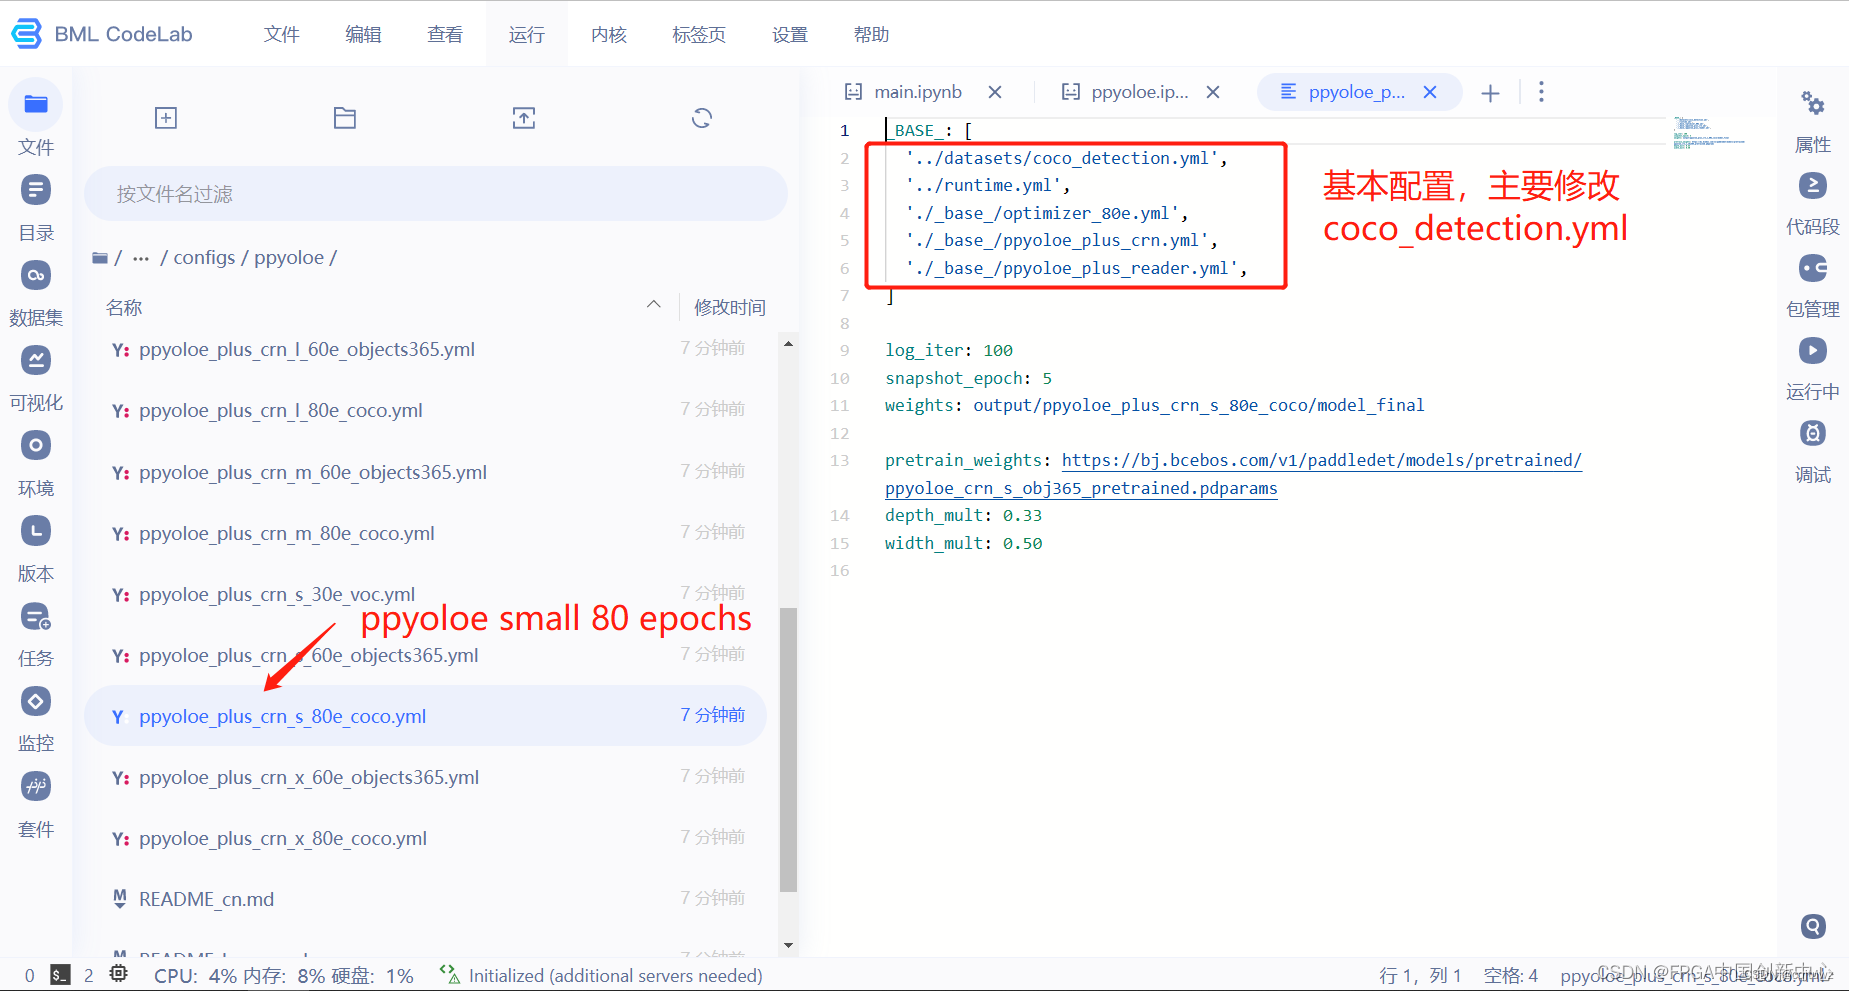Open the 目录 table of contents panel
Screen dimensions: 1849x991
point(36,189)
